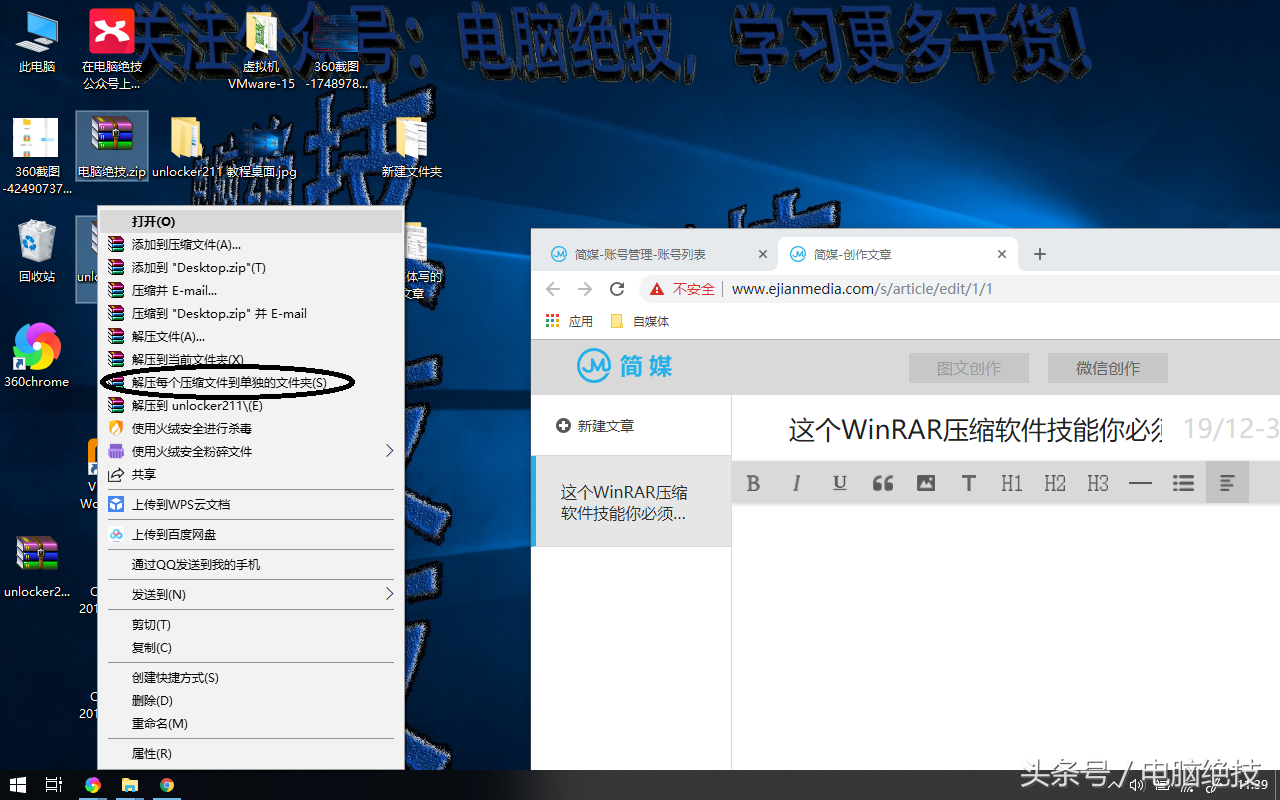Select the 回收站 recycle bin
Screen dimensions: 1280x800
point(37,250)
